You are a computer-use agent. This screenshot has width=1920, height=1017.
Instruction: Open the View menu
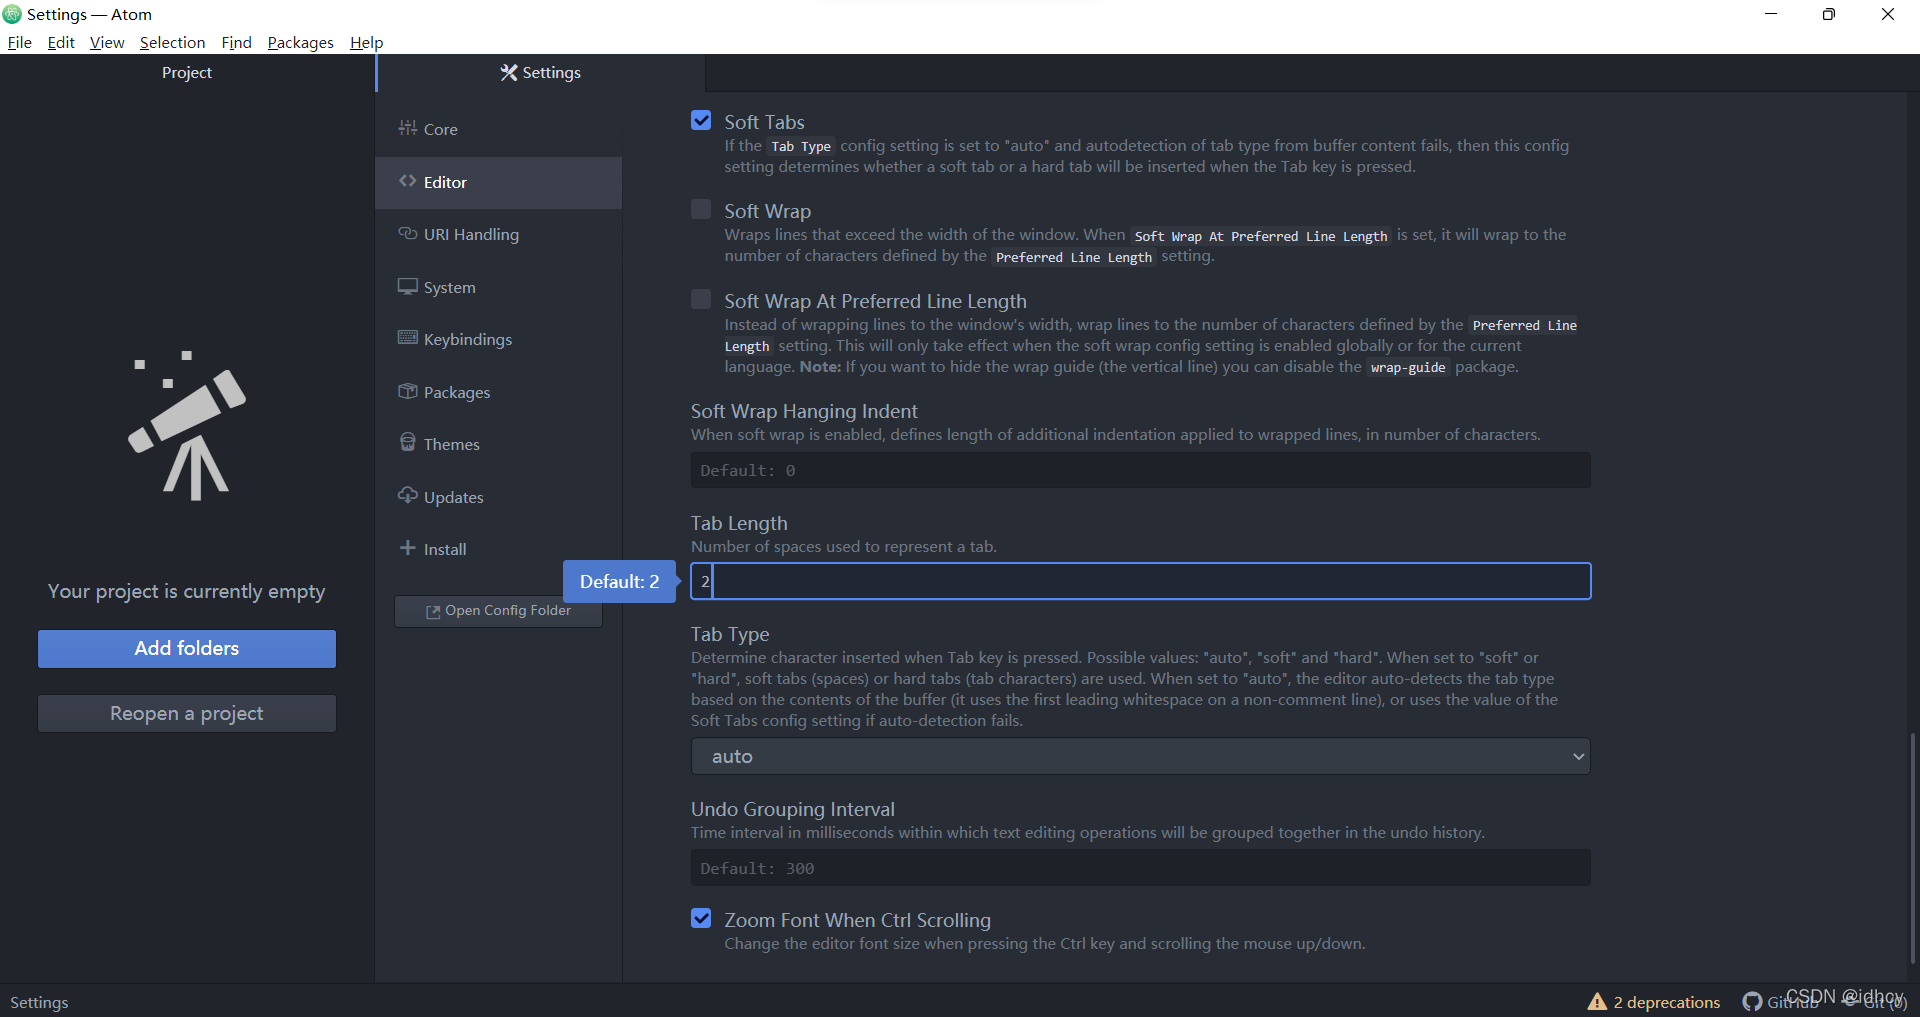(107, 42)
